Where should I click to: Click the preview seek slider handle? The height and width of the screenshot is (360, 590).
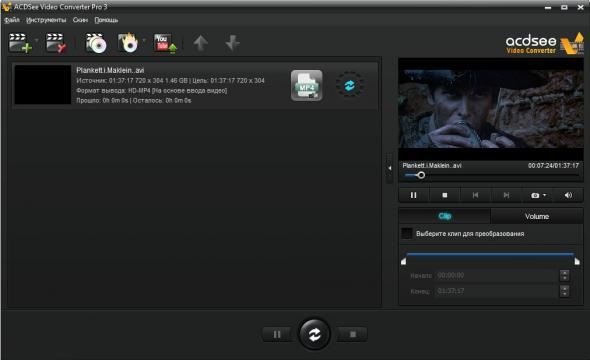pyautogui.click(x=421, y=175)
